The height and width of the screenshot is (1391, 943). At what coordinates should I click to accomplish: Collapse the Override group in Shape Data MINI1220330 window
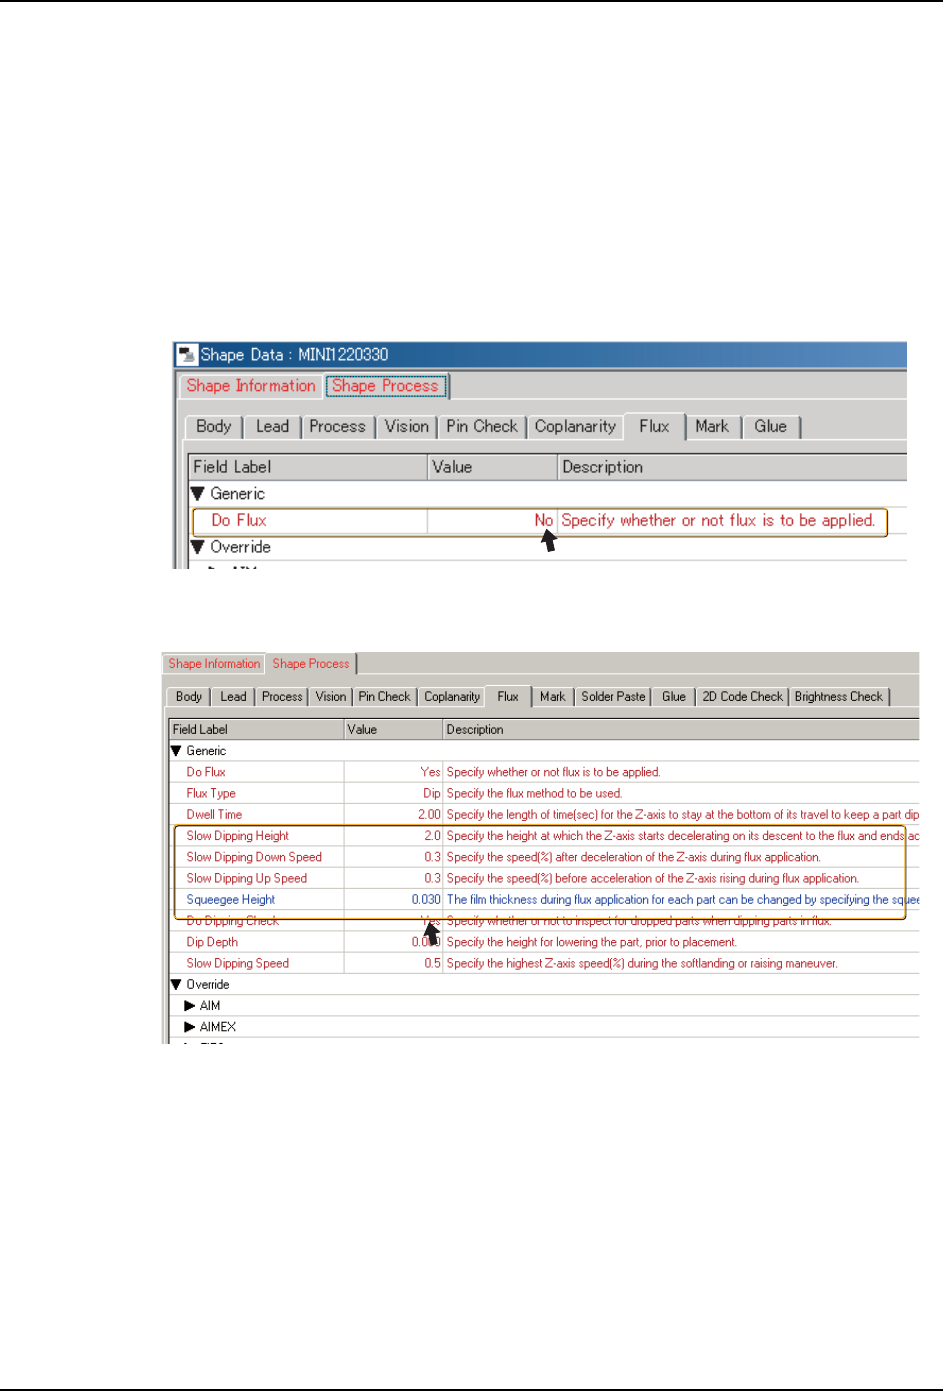tap(198, 547)
